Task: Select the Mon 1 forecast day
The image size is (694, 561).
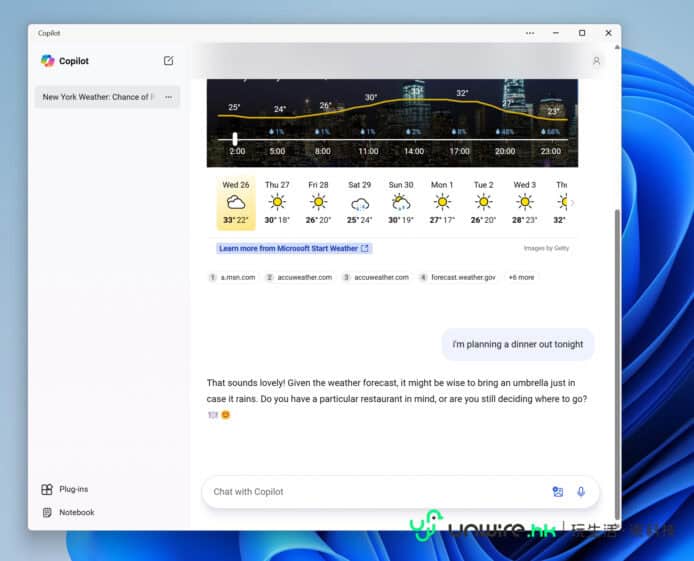Action: click(x=441, y=203)
